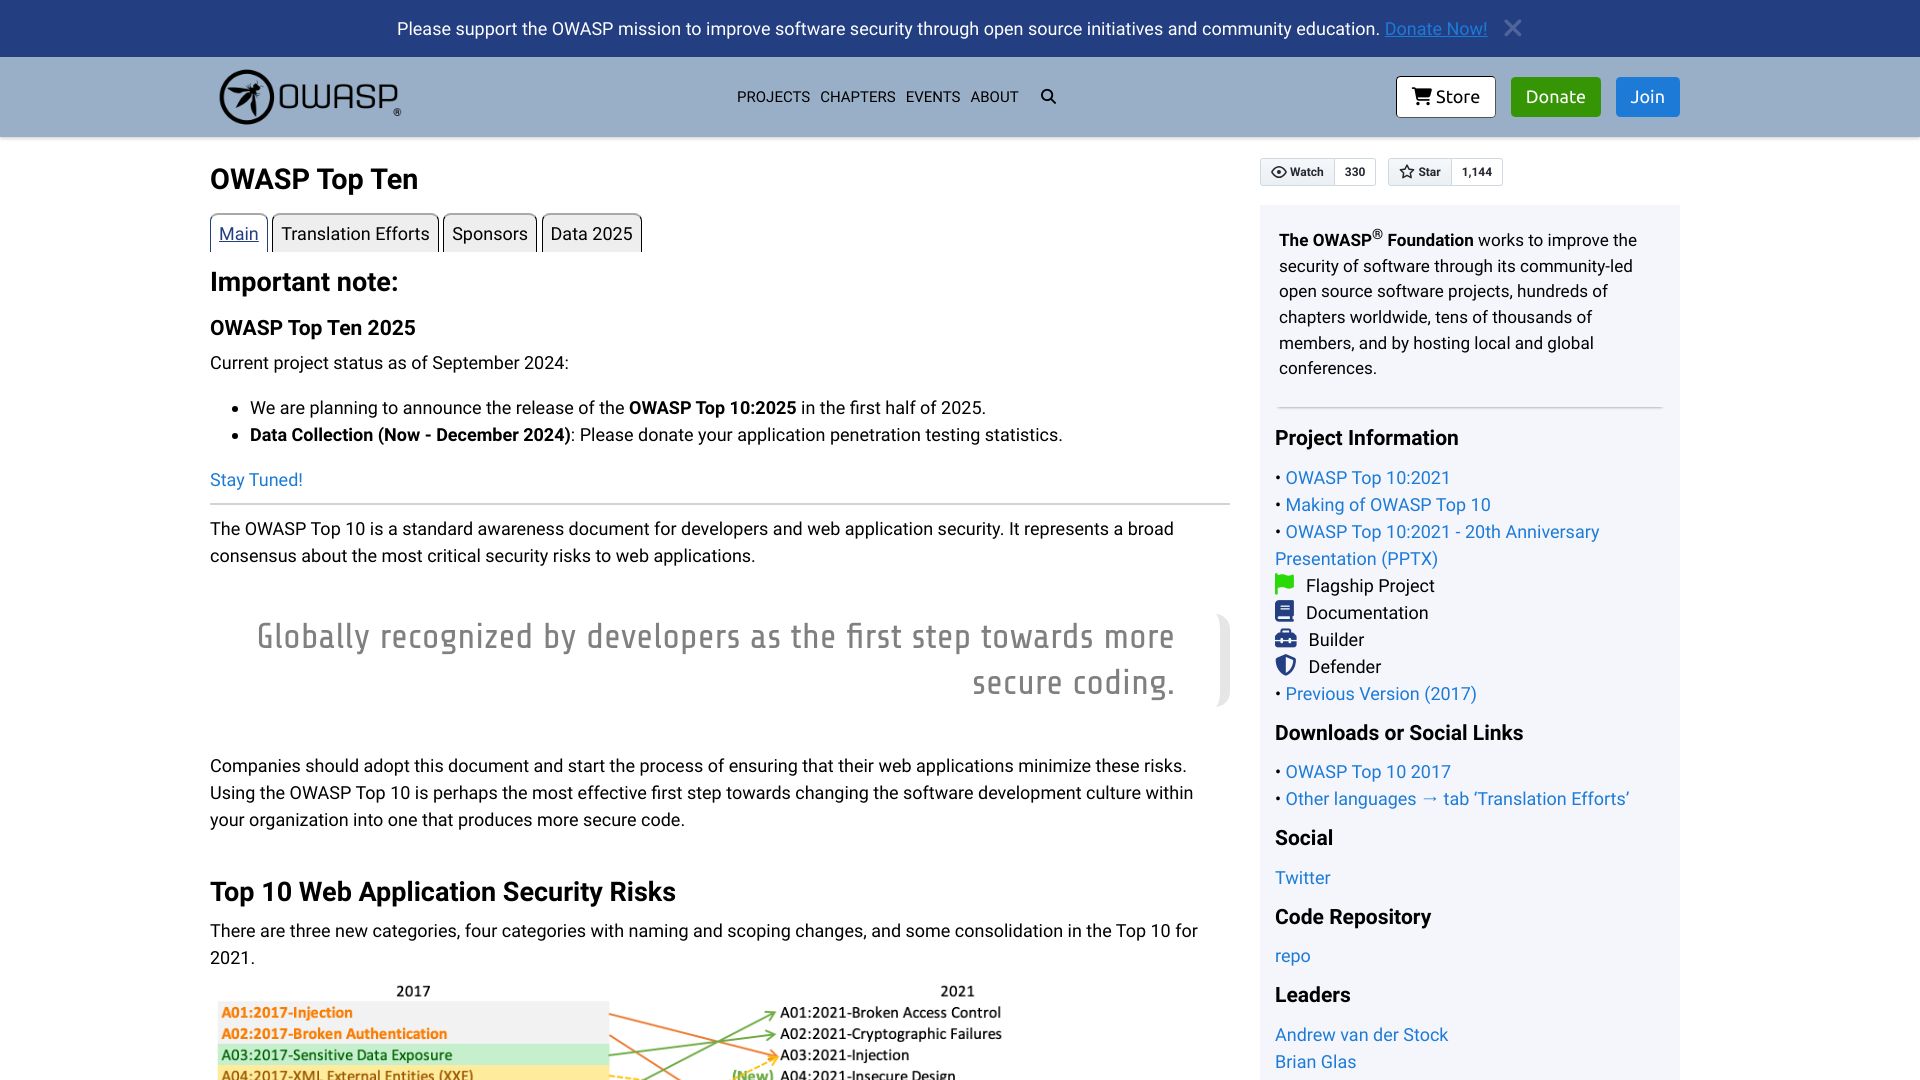Image resolution: width=1920 pixels, height=1080 pixels.
Task: Click the Documentation book icon
Action: (x=1284, y=611)
